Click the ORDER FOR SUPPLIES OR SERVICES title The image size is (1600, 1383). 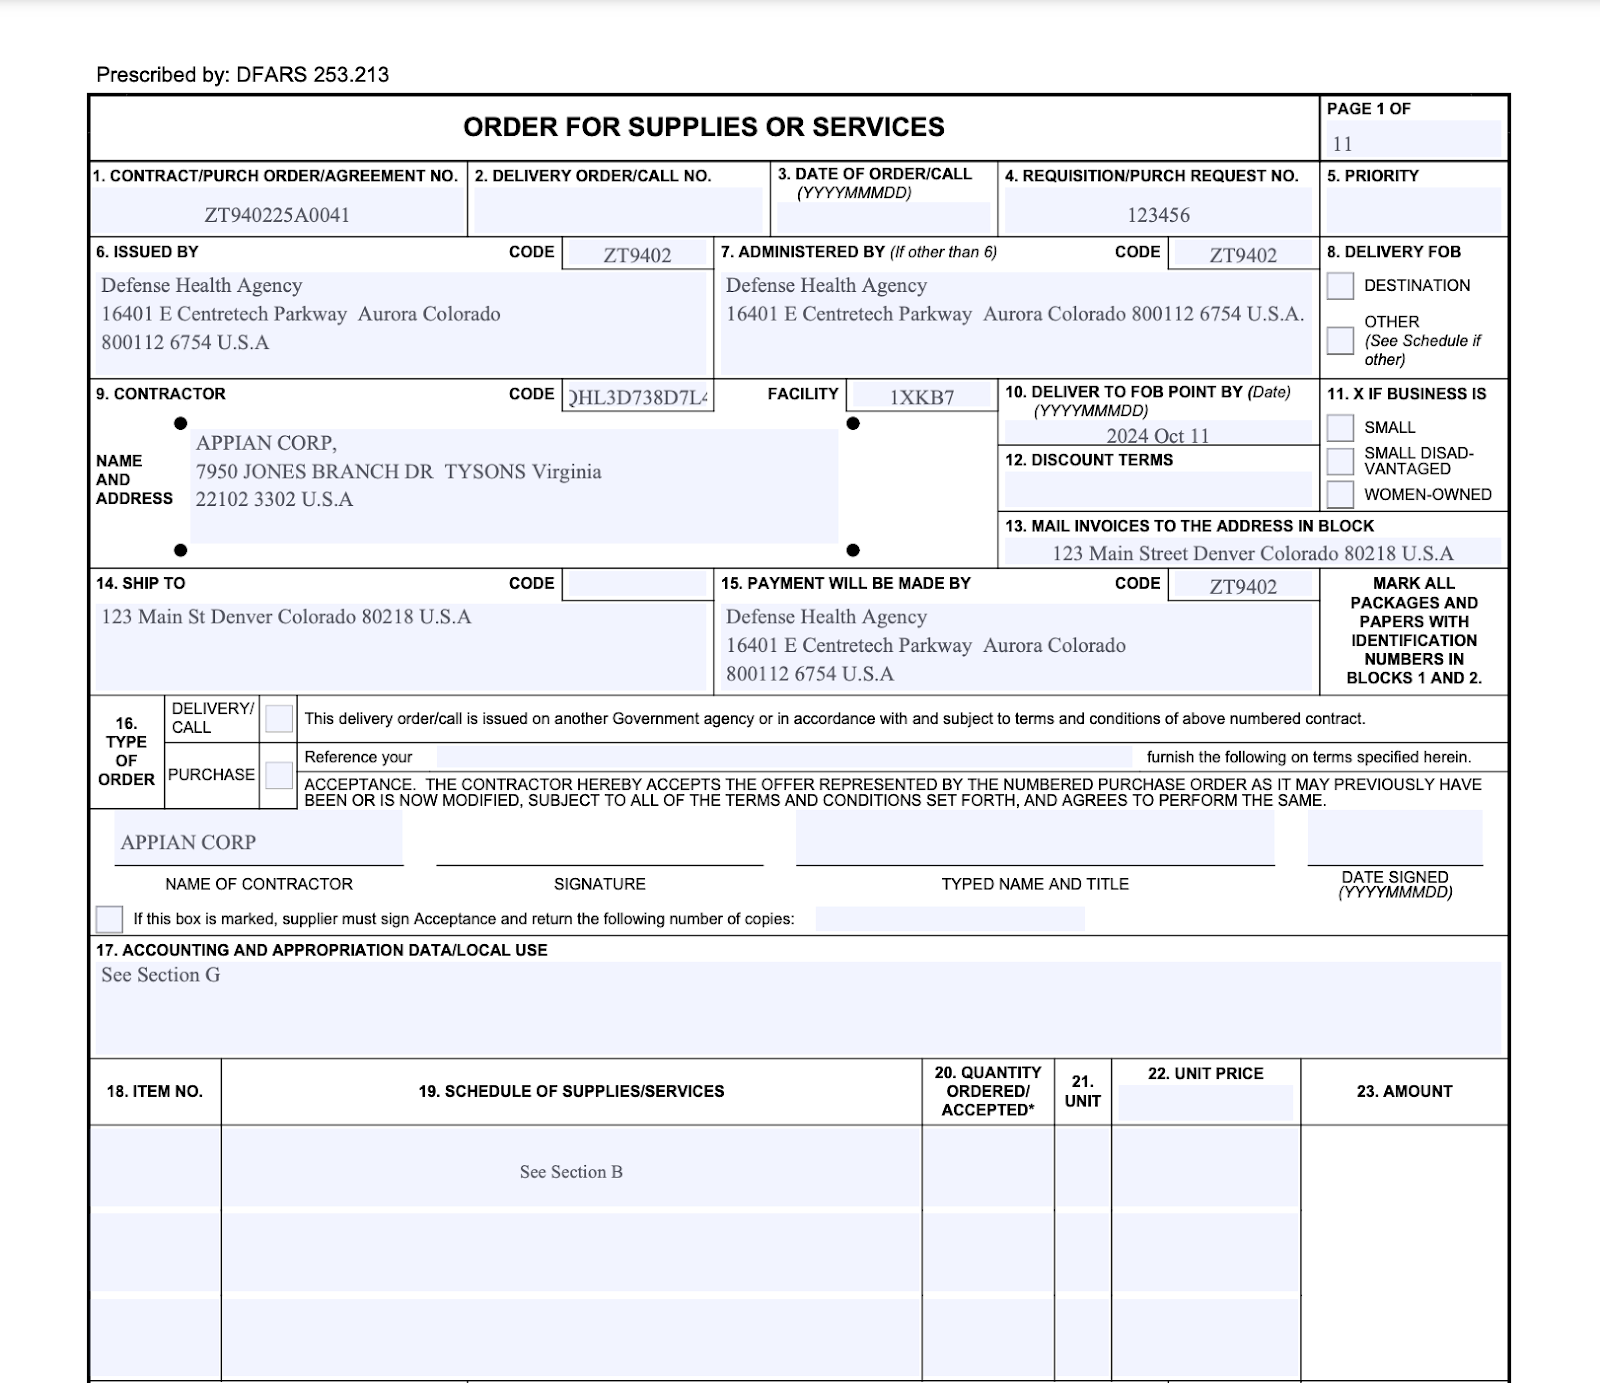pos(703,127)
